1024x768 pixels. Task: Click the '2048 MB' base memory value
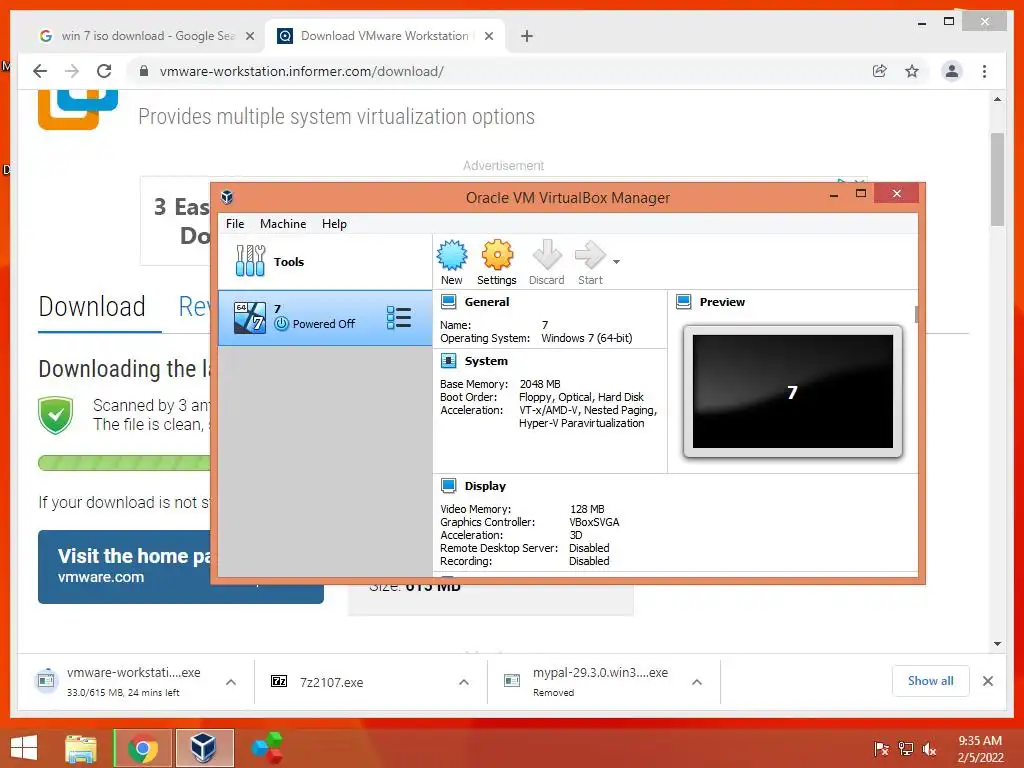540,384
